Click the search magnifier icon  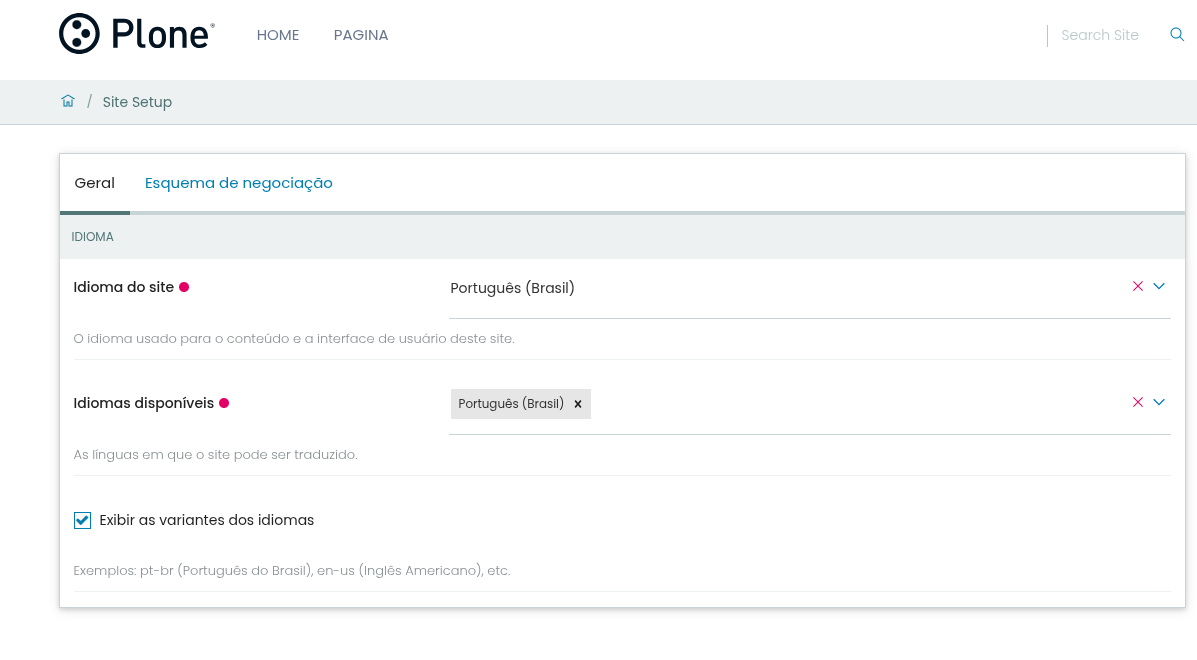coord(1177,35)
